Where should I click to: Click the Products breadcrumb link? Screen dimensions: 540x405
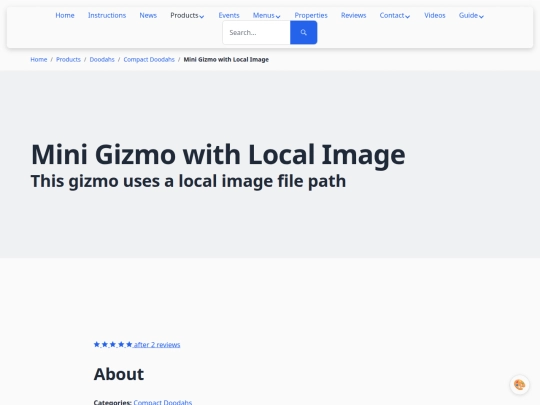[68, 60]
